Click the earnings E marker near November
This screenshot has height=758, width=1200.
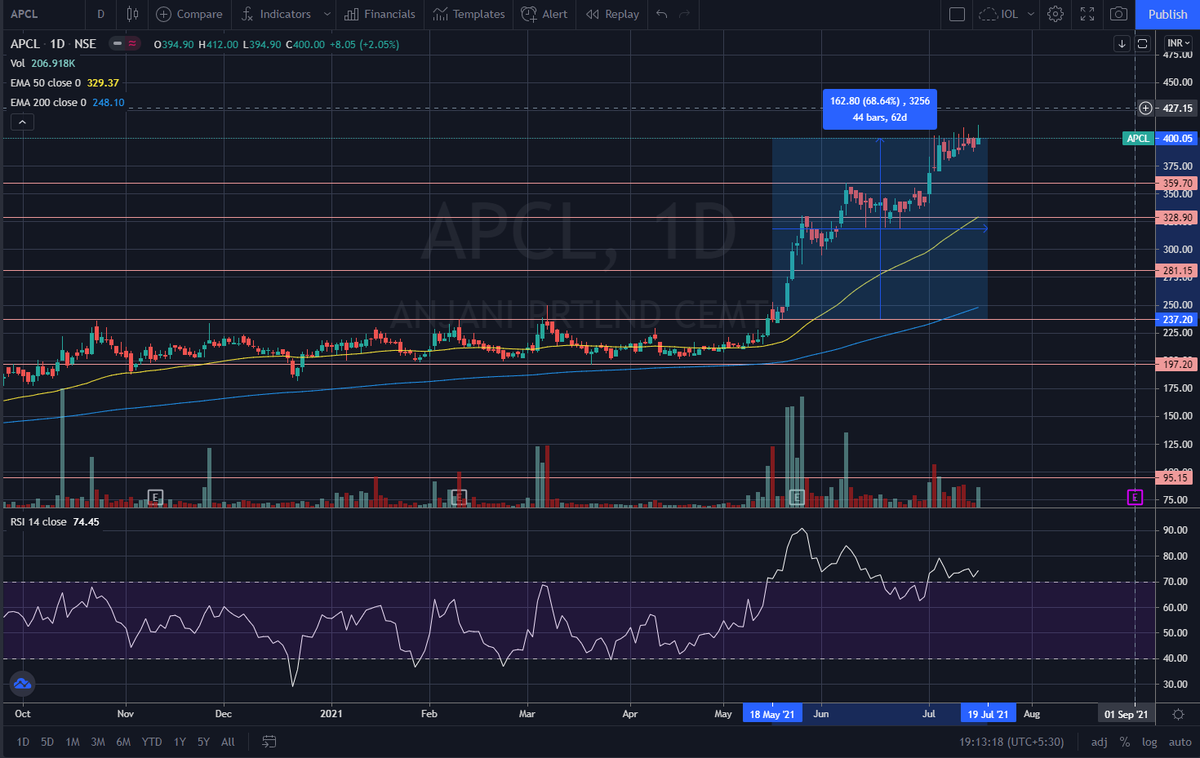click(155, 497)
